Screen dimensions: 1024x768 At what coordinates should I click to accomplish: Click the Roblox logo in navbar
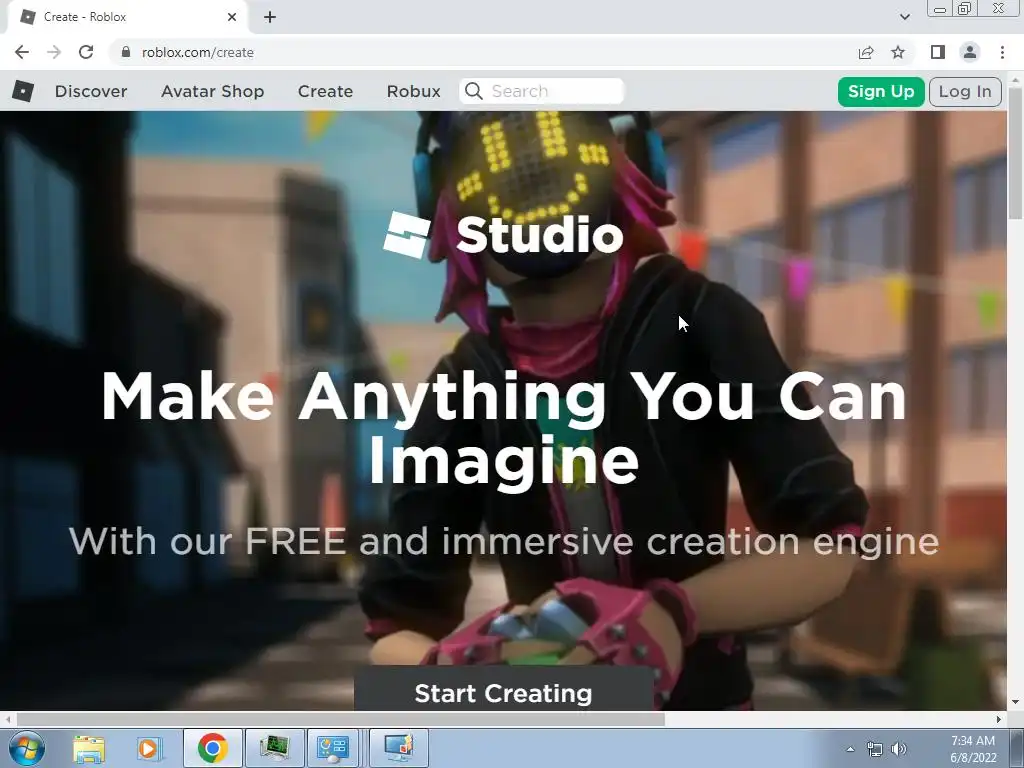click(23, 91)
